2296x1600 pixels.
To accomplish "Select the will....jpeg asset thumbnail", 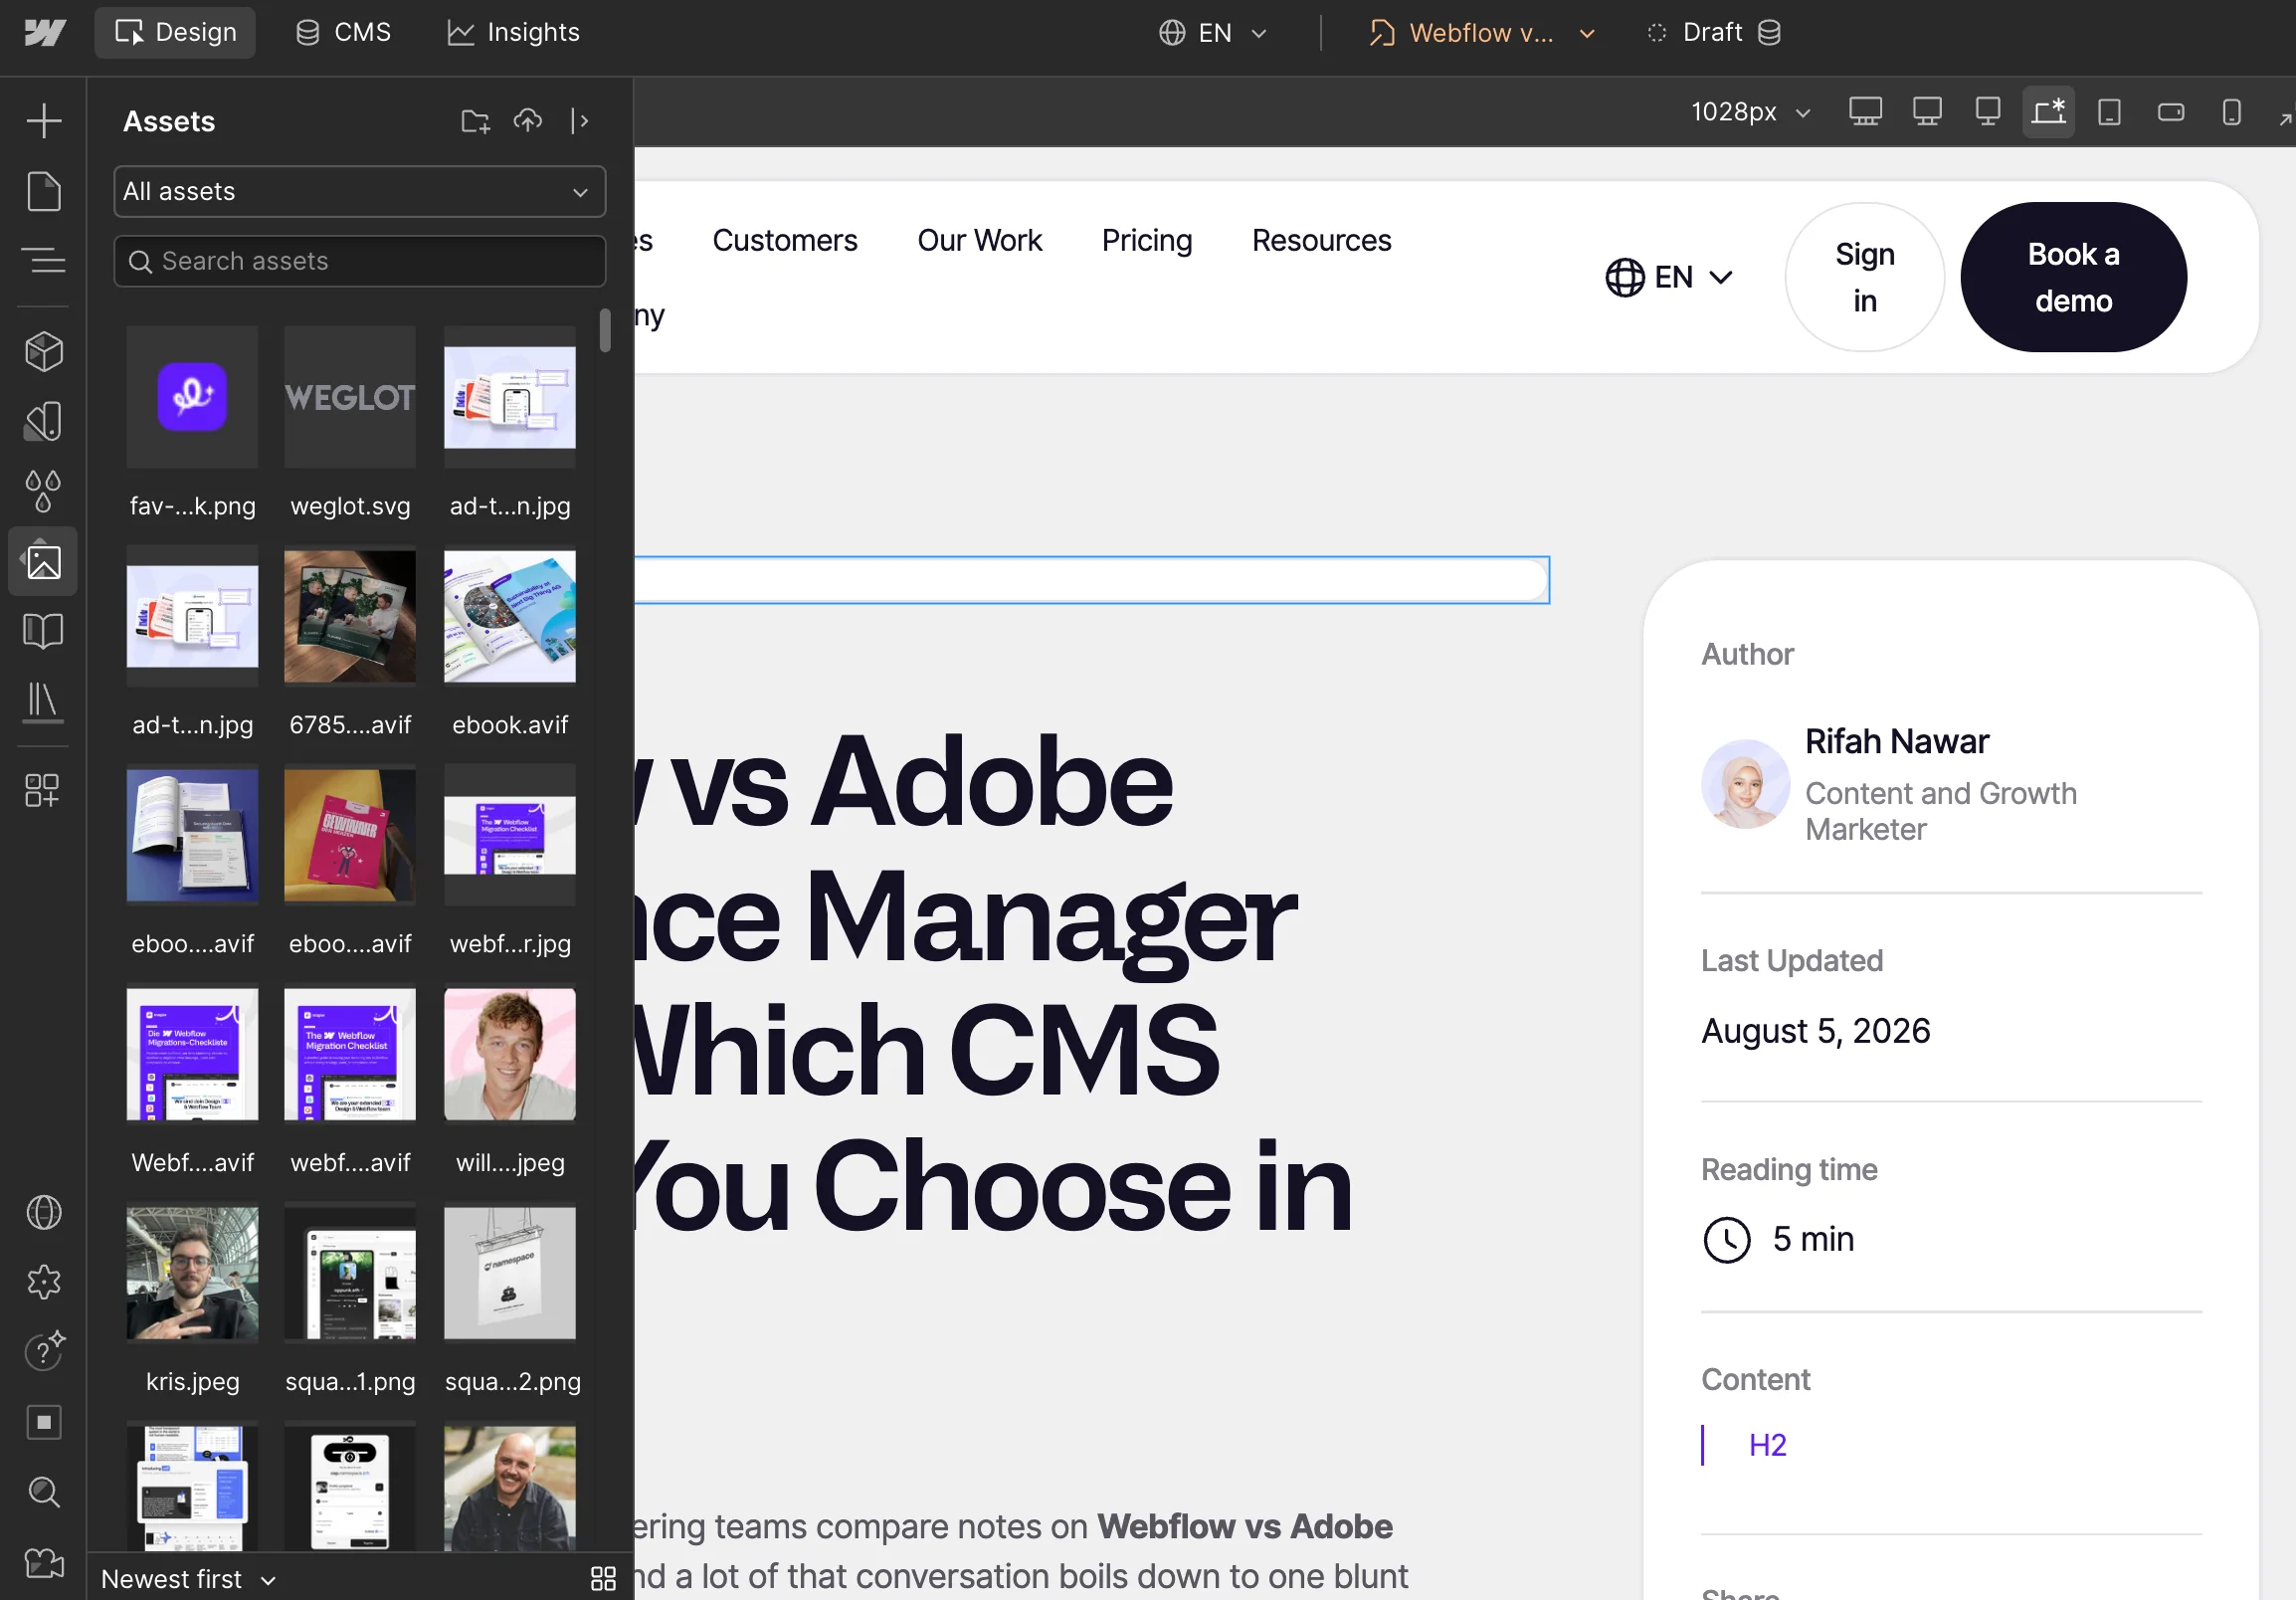I will tap(510, 1054).
